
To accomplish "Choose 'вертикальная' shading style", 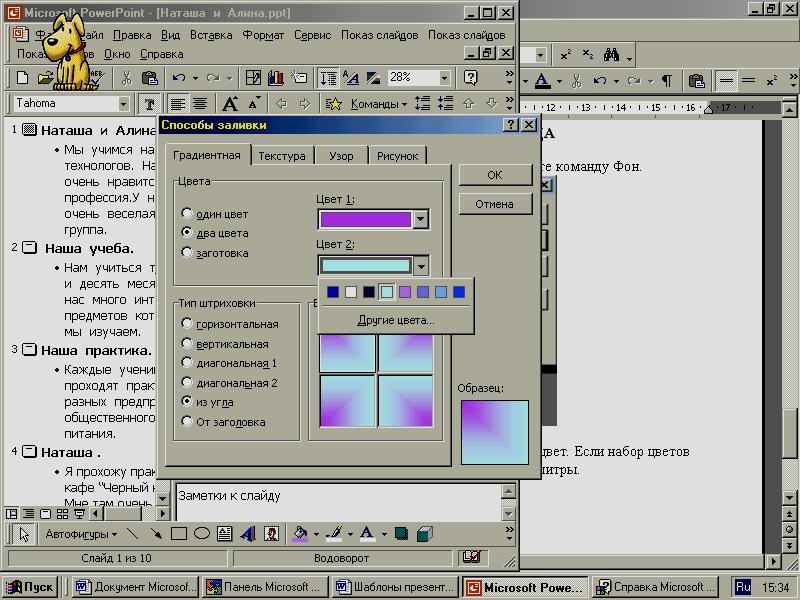I will [x=187, y=343].
